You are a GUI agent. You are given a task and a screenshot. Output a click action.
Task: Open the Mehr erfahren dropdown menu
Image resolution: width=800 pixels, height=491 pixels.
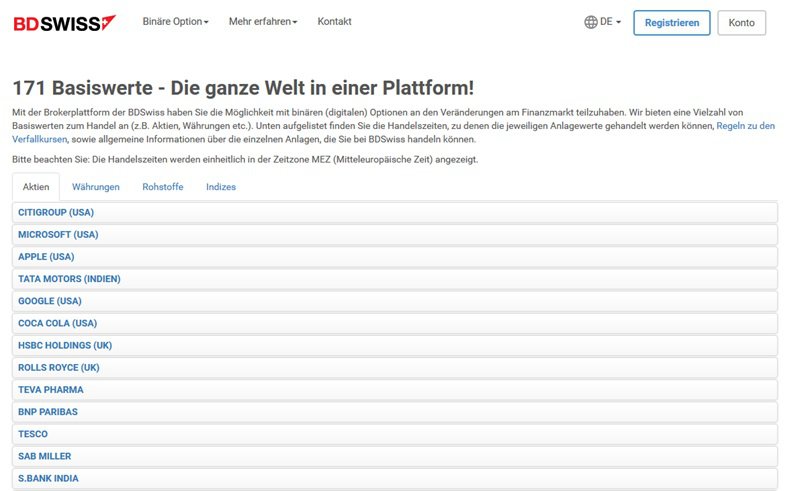(263, 21)
